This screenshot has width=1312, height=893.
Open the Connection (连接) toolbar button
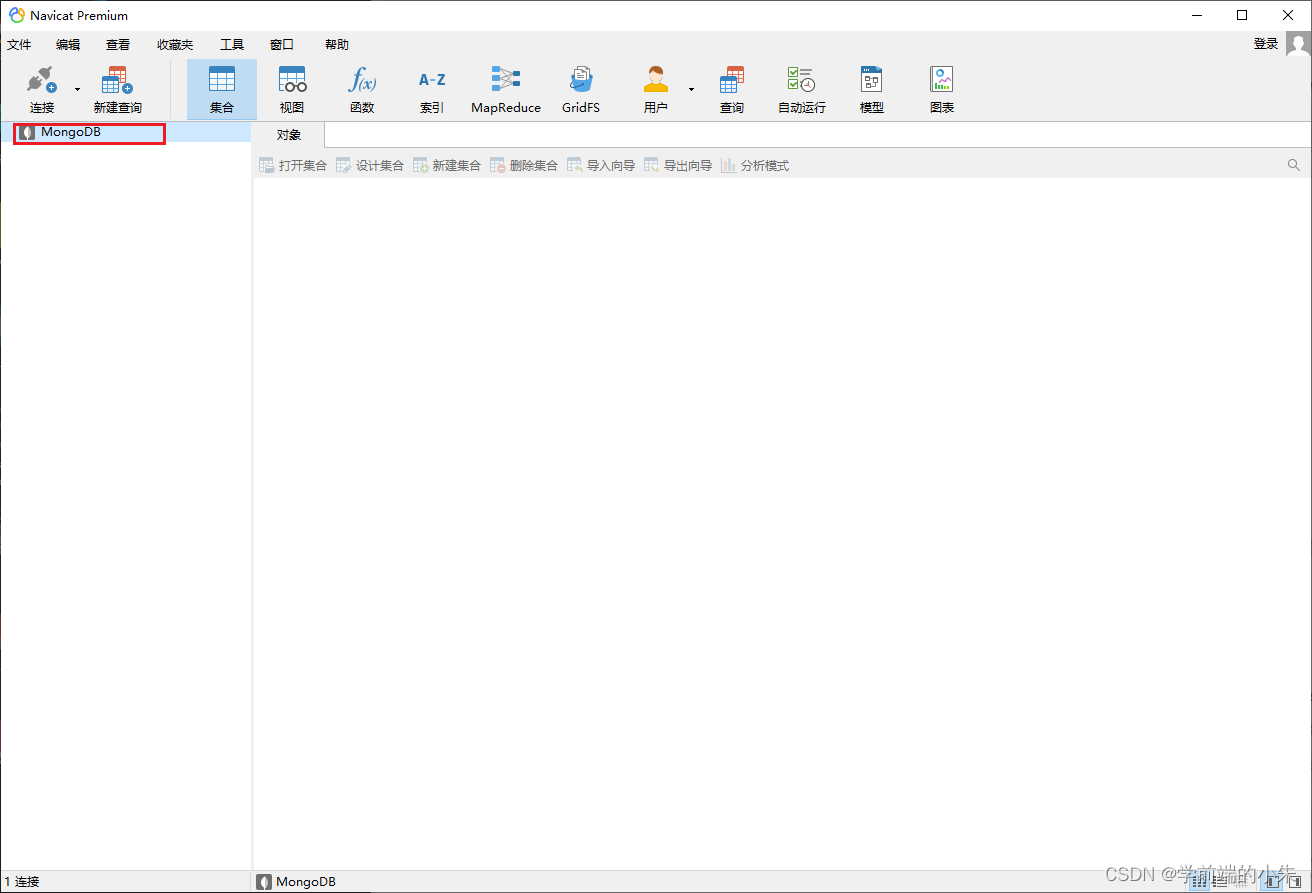42,89
